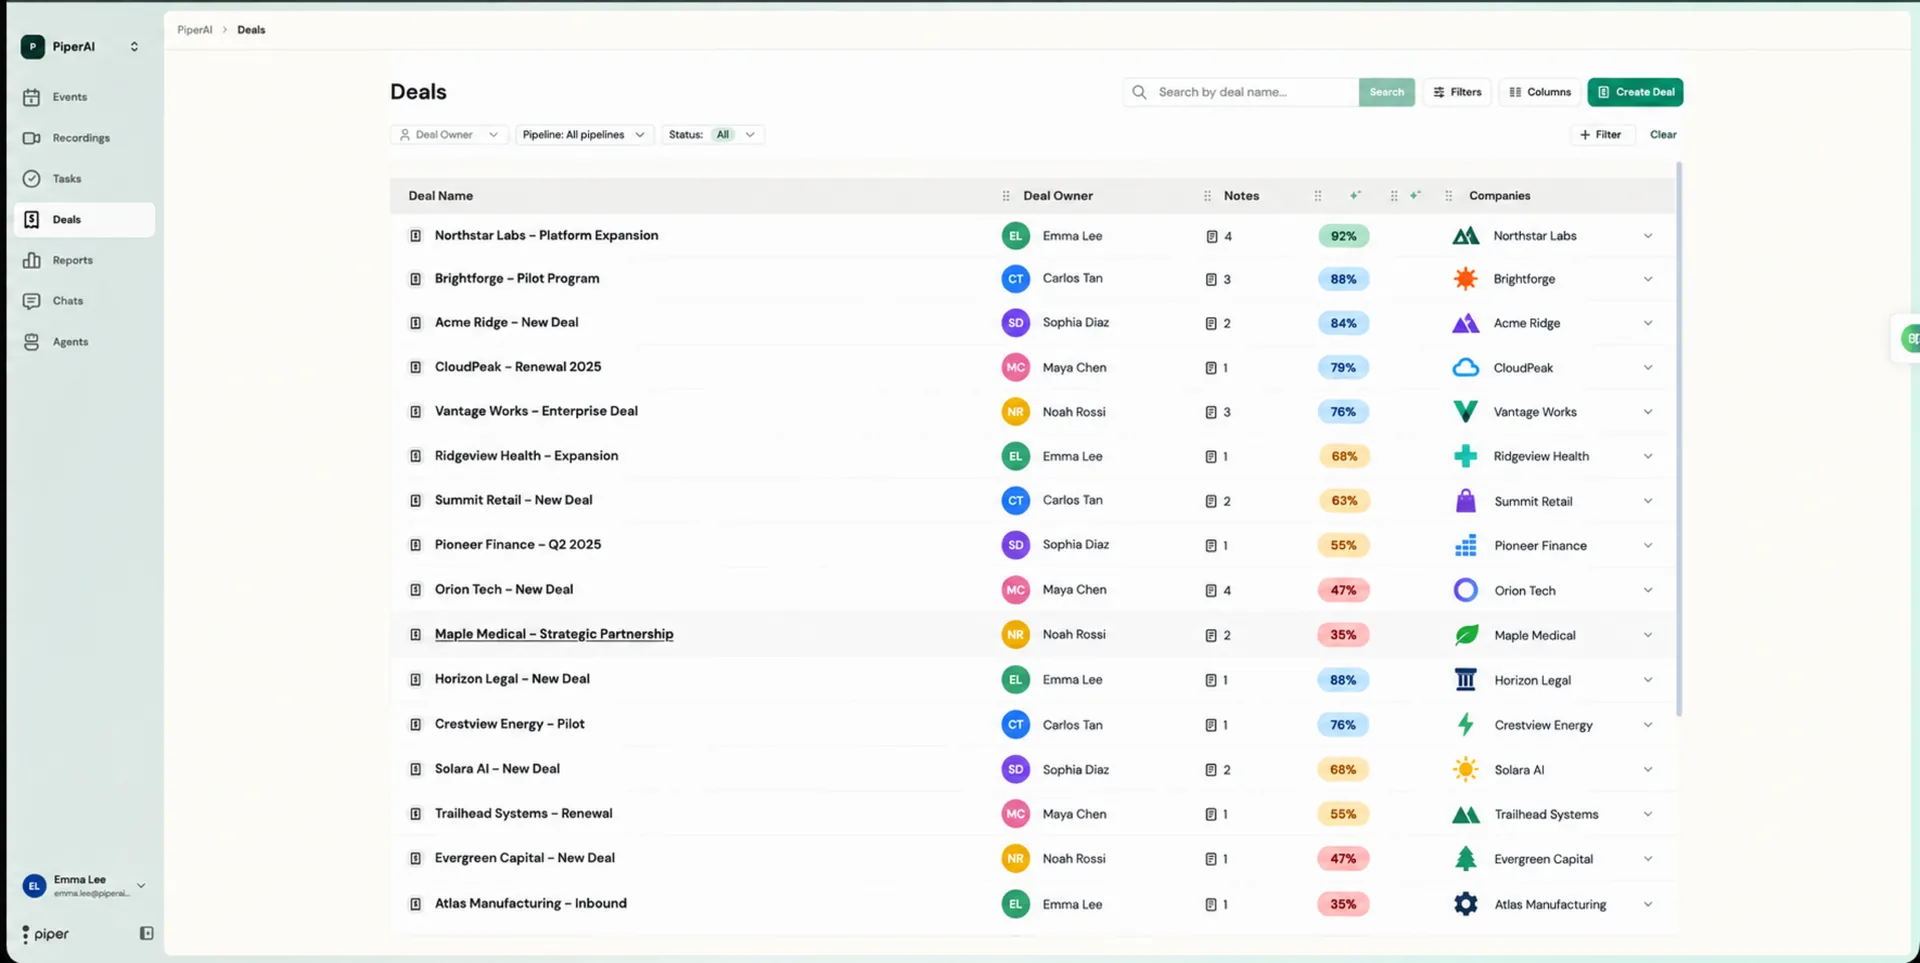Viewport: 1920px width, 963px height.
Task: Click the green Search button
Action: (1386, 92)
